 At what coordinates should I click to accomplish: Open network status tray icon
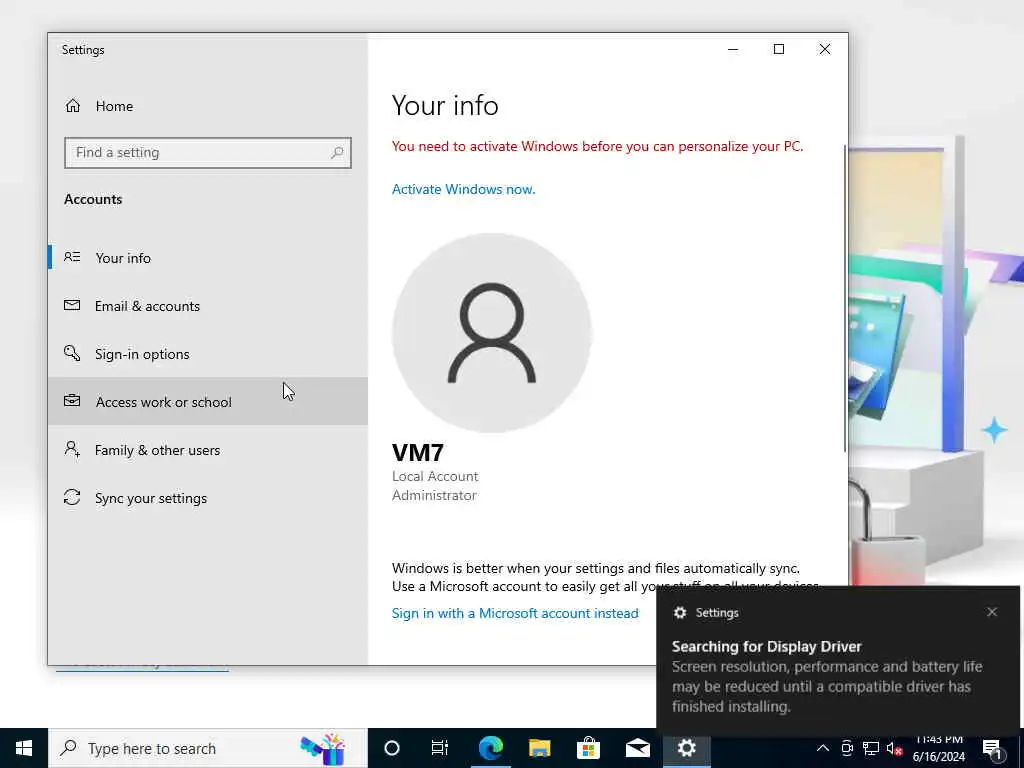871,748
